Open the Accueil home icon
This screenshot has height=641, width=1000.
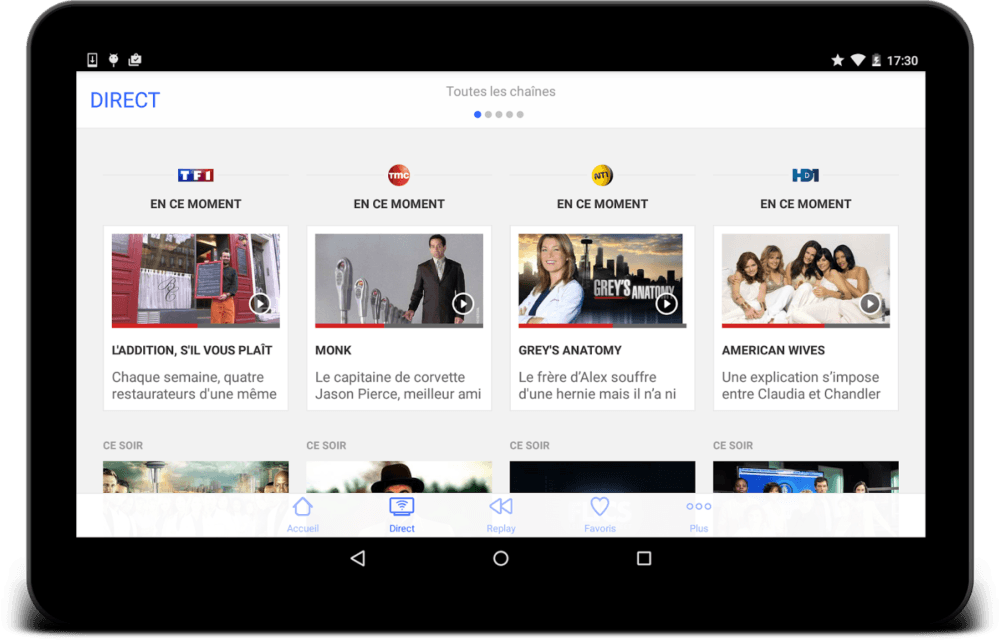302,508
